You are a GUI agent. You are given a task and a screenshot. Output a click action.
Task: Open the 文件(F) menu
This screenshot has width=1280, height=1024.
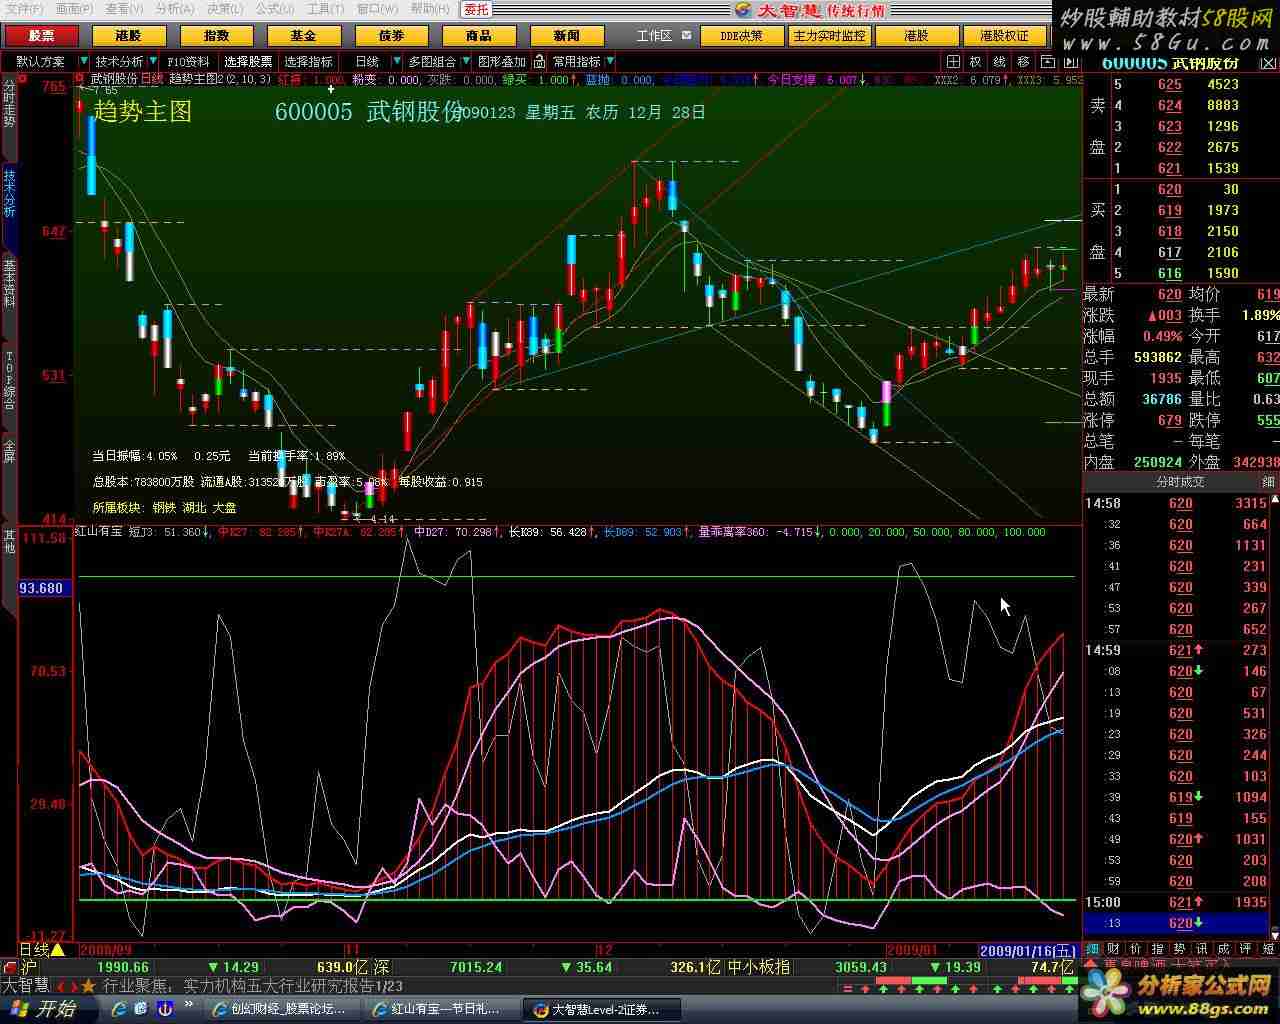coord(24,9)
